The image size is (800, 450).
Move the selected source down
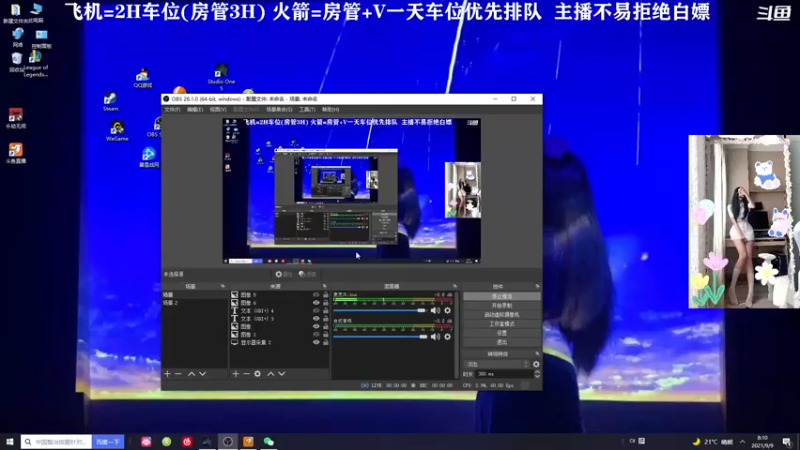(282, 374)
